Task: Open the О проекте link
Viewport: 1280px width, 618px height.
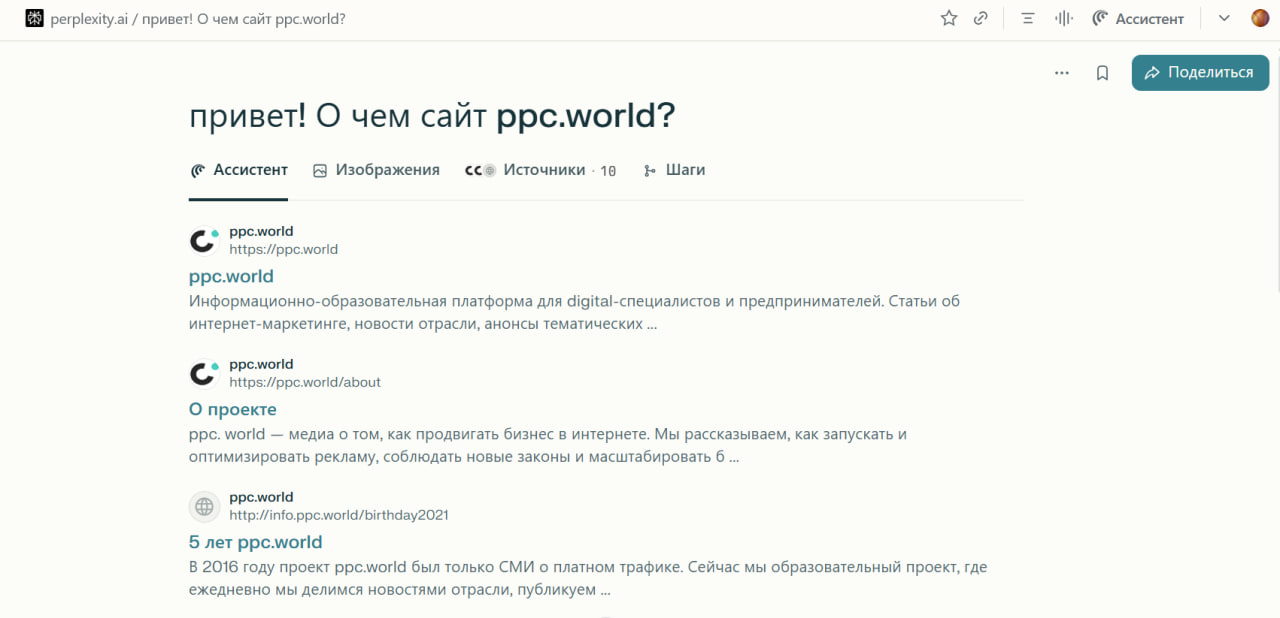Action: coord(233,409)
